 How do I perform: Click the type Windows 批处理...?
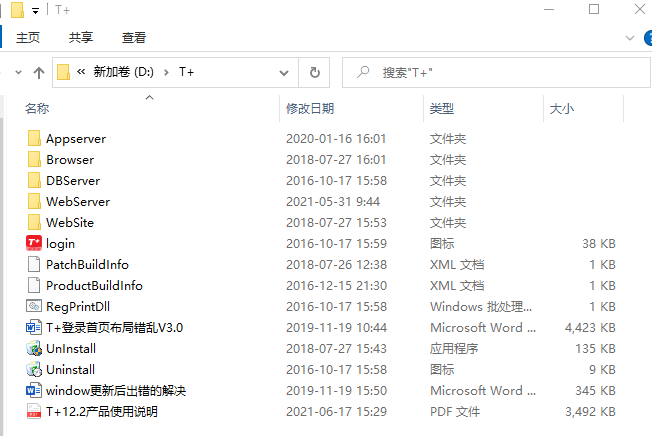pyautogui.click(x=481, y=307)
